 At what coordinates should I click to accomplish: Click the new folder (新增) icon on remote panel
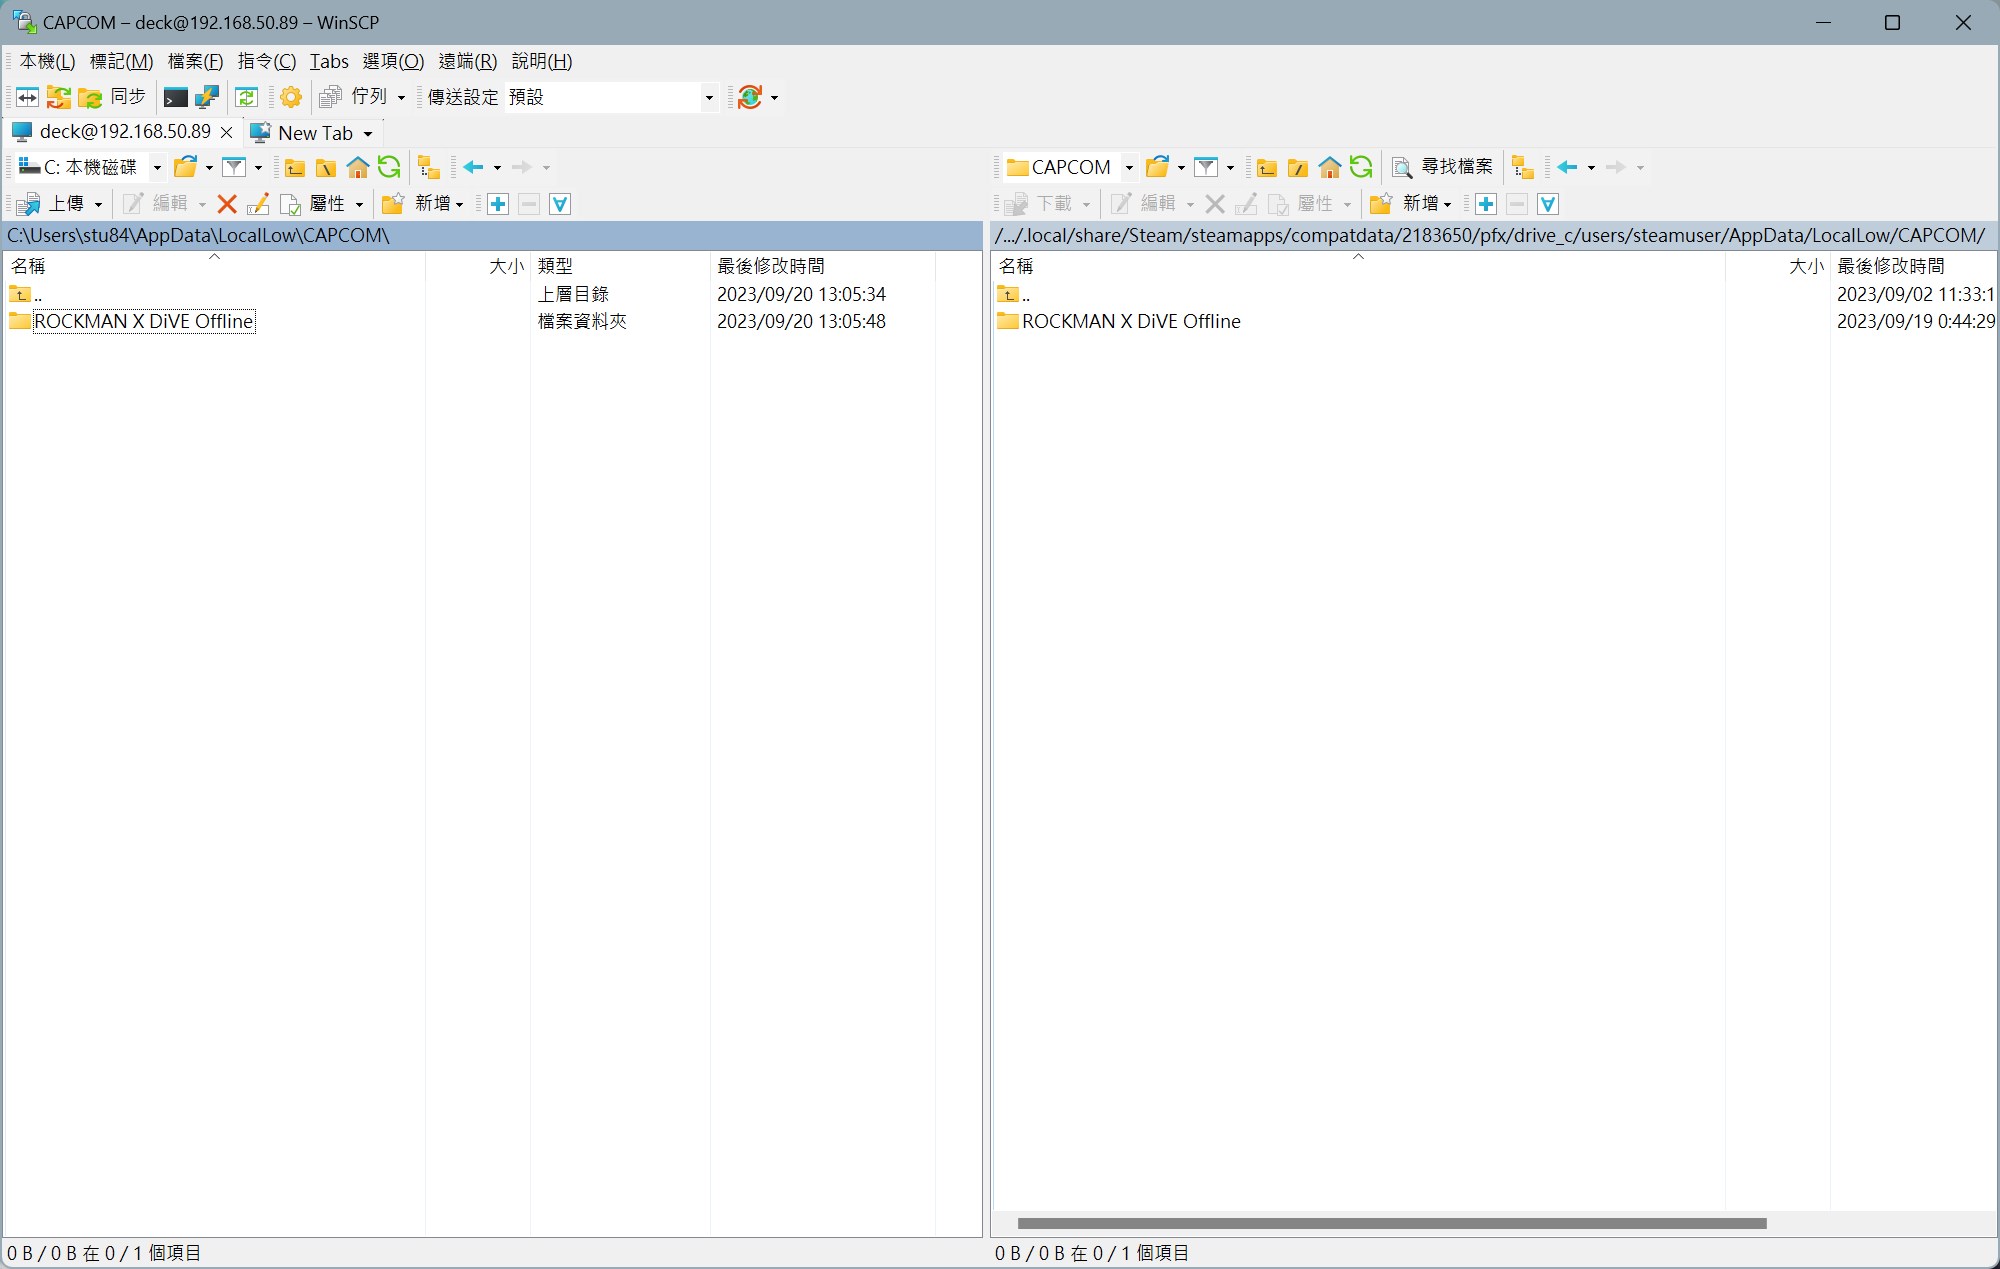(1376, 203)
